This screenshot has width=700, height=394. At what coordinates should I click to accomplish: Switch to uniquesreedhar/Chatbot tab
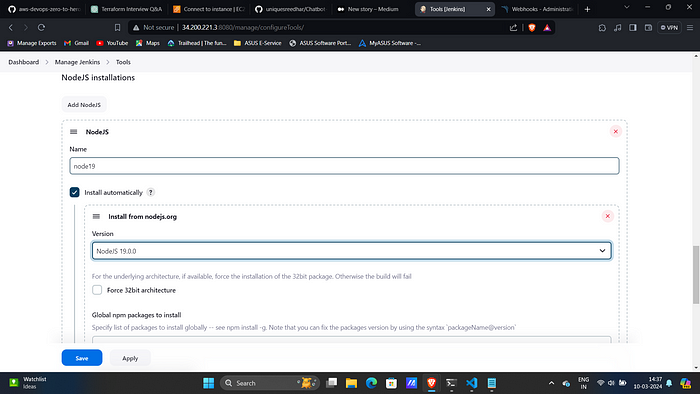tap(291, 9)
